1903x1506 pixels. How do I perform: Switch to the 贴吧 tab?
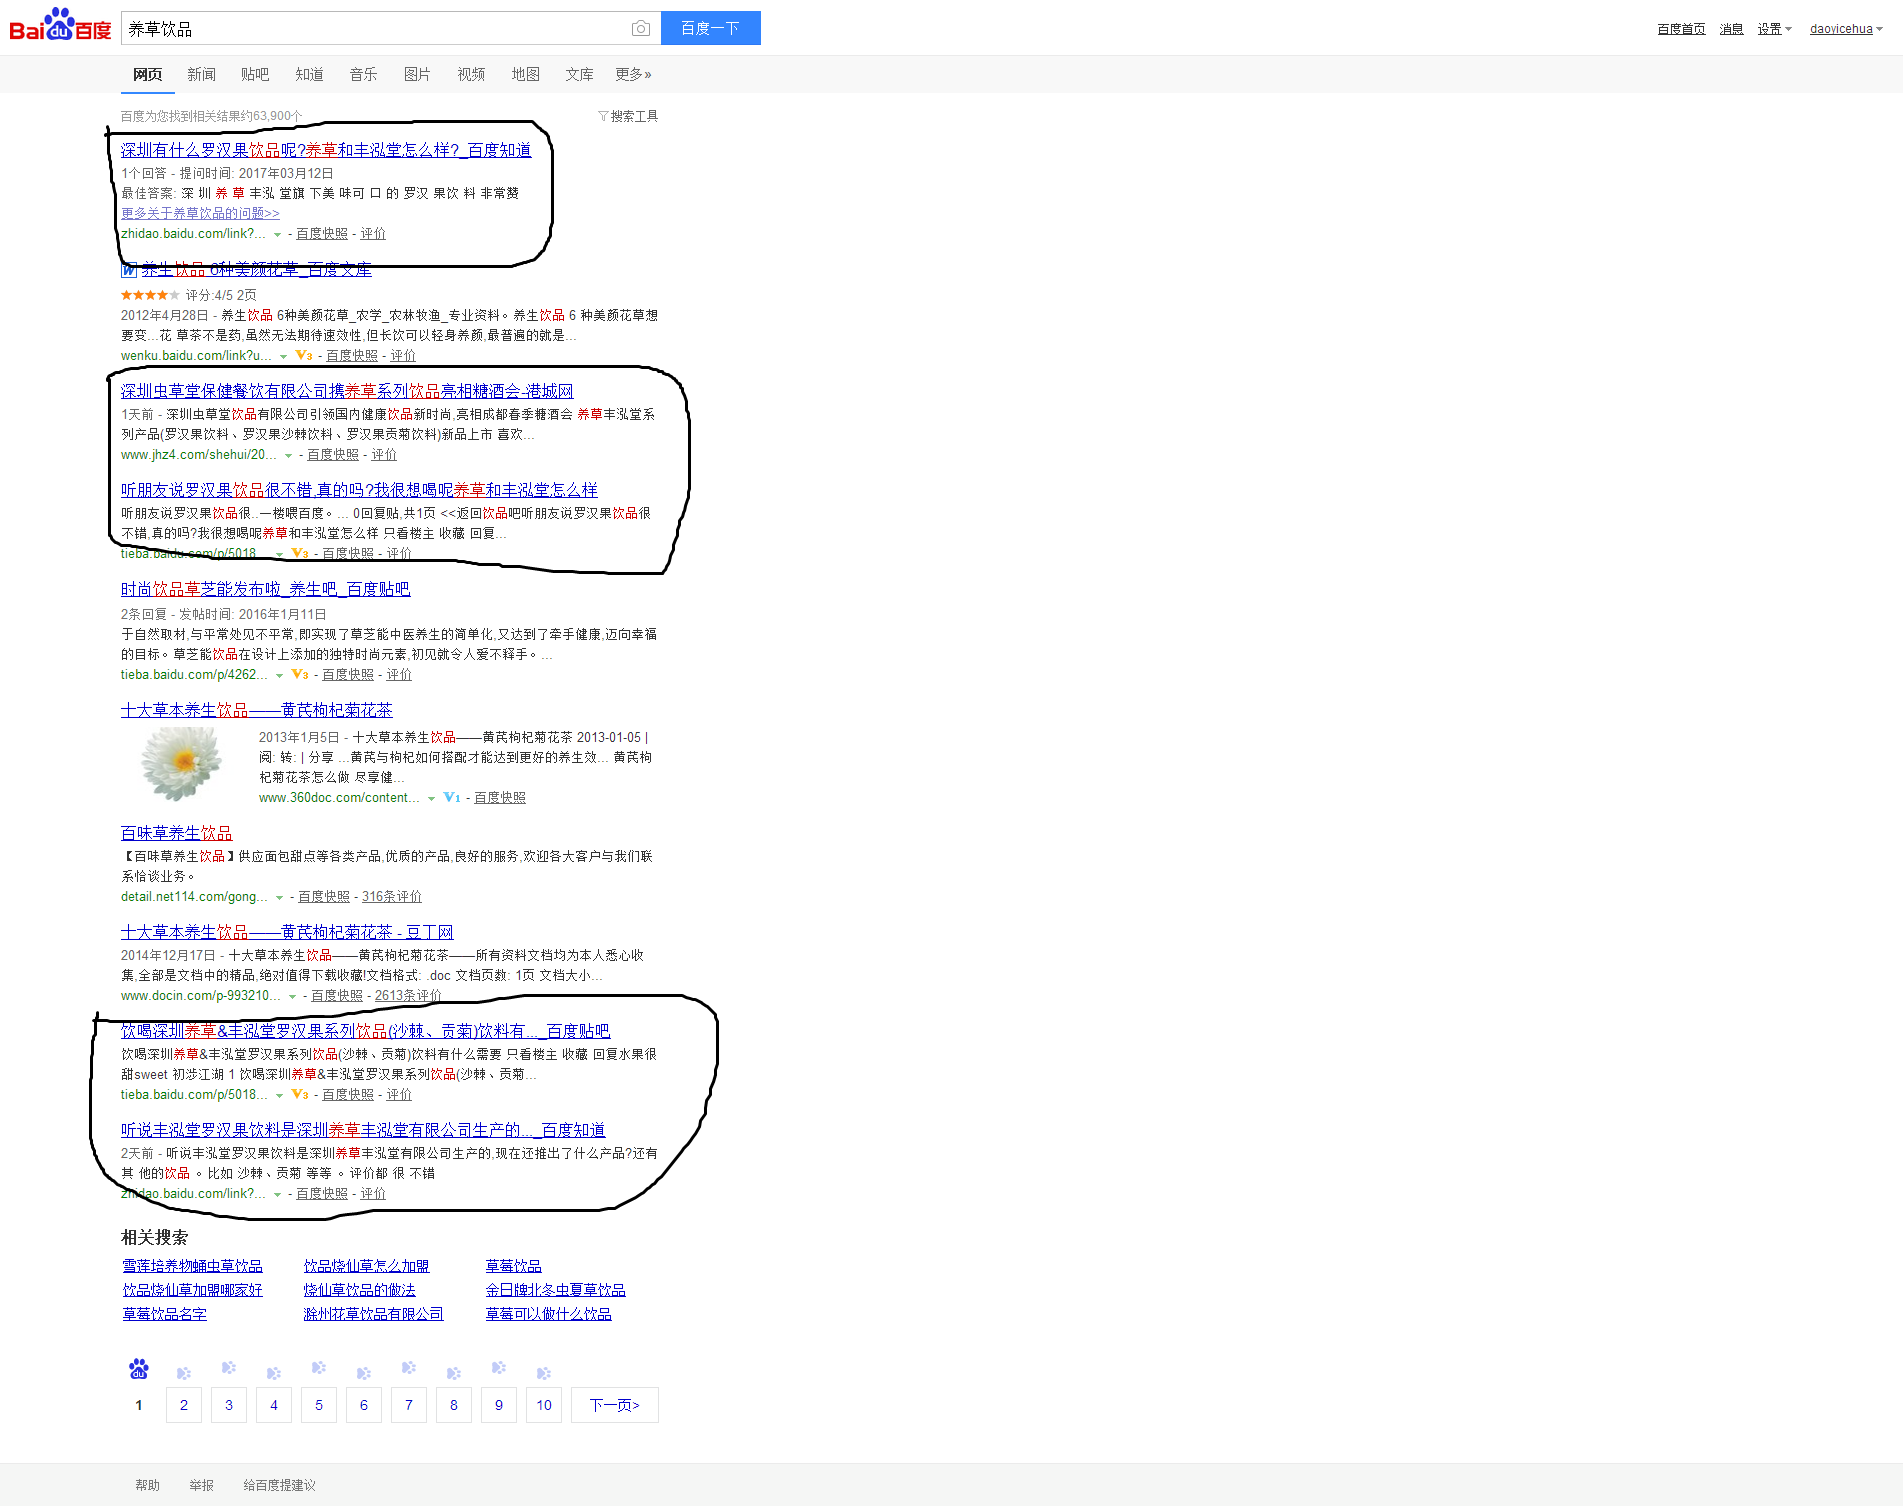(255, 74)
